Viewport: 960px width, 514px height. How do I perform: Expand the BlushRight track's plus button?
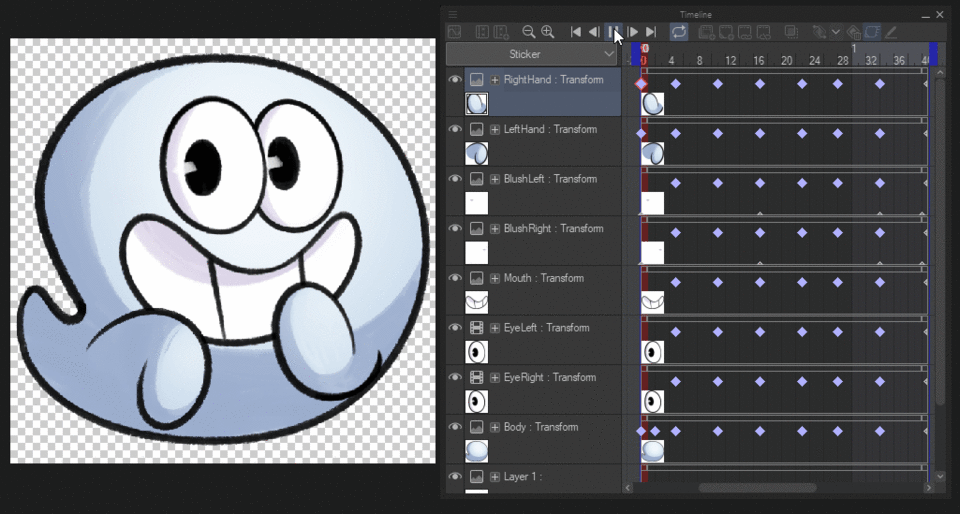[495, 229]
